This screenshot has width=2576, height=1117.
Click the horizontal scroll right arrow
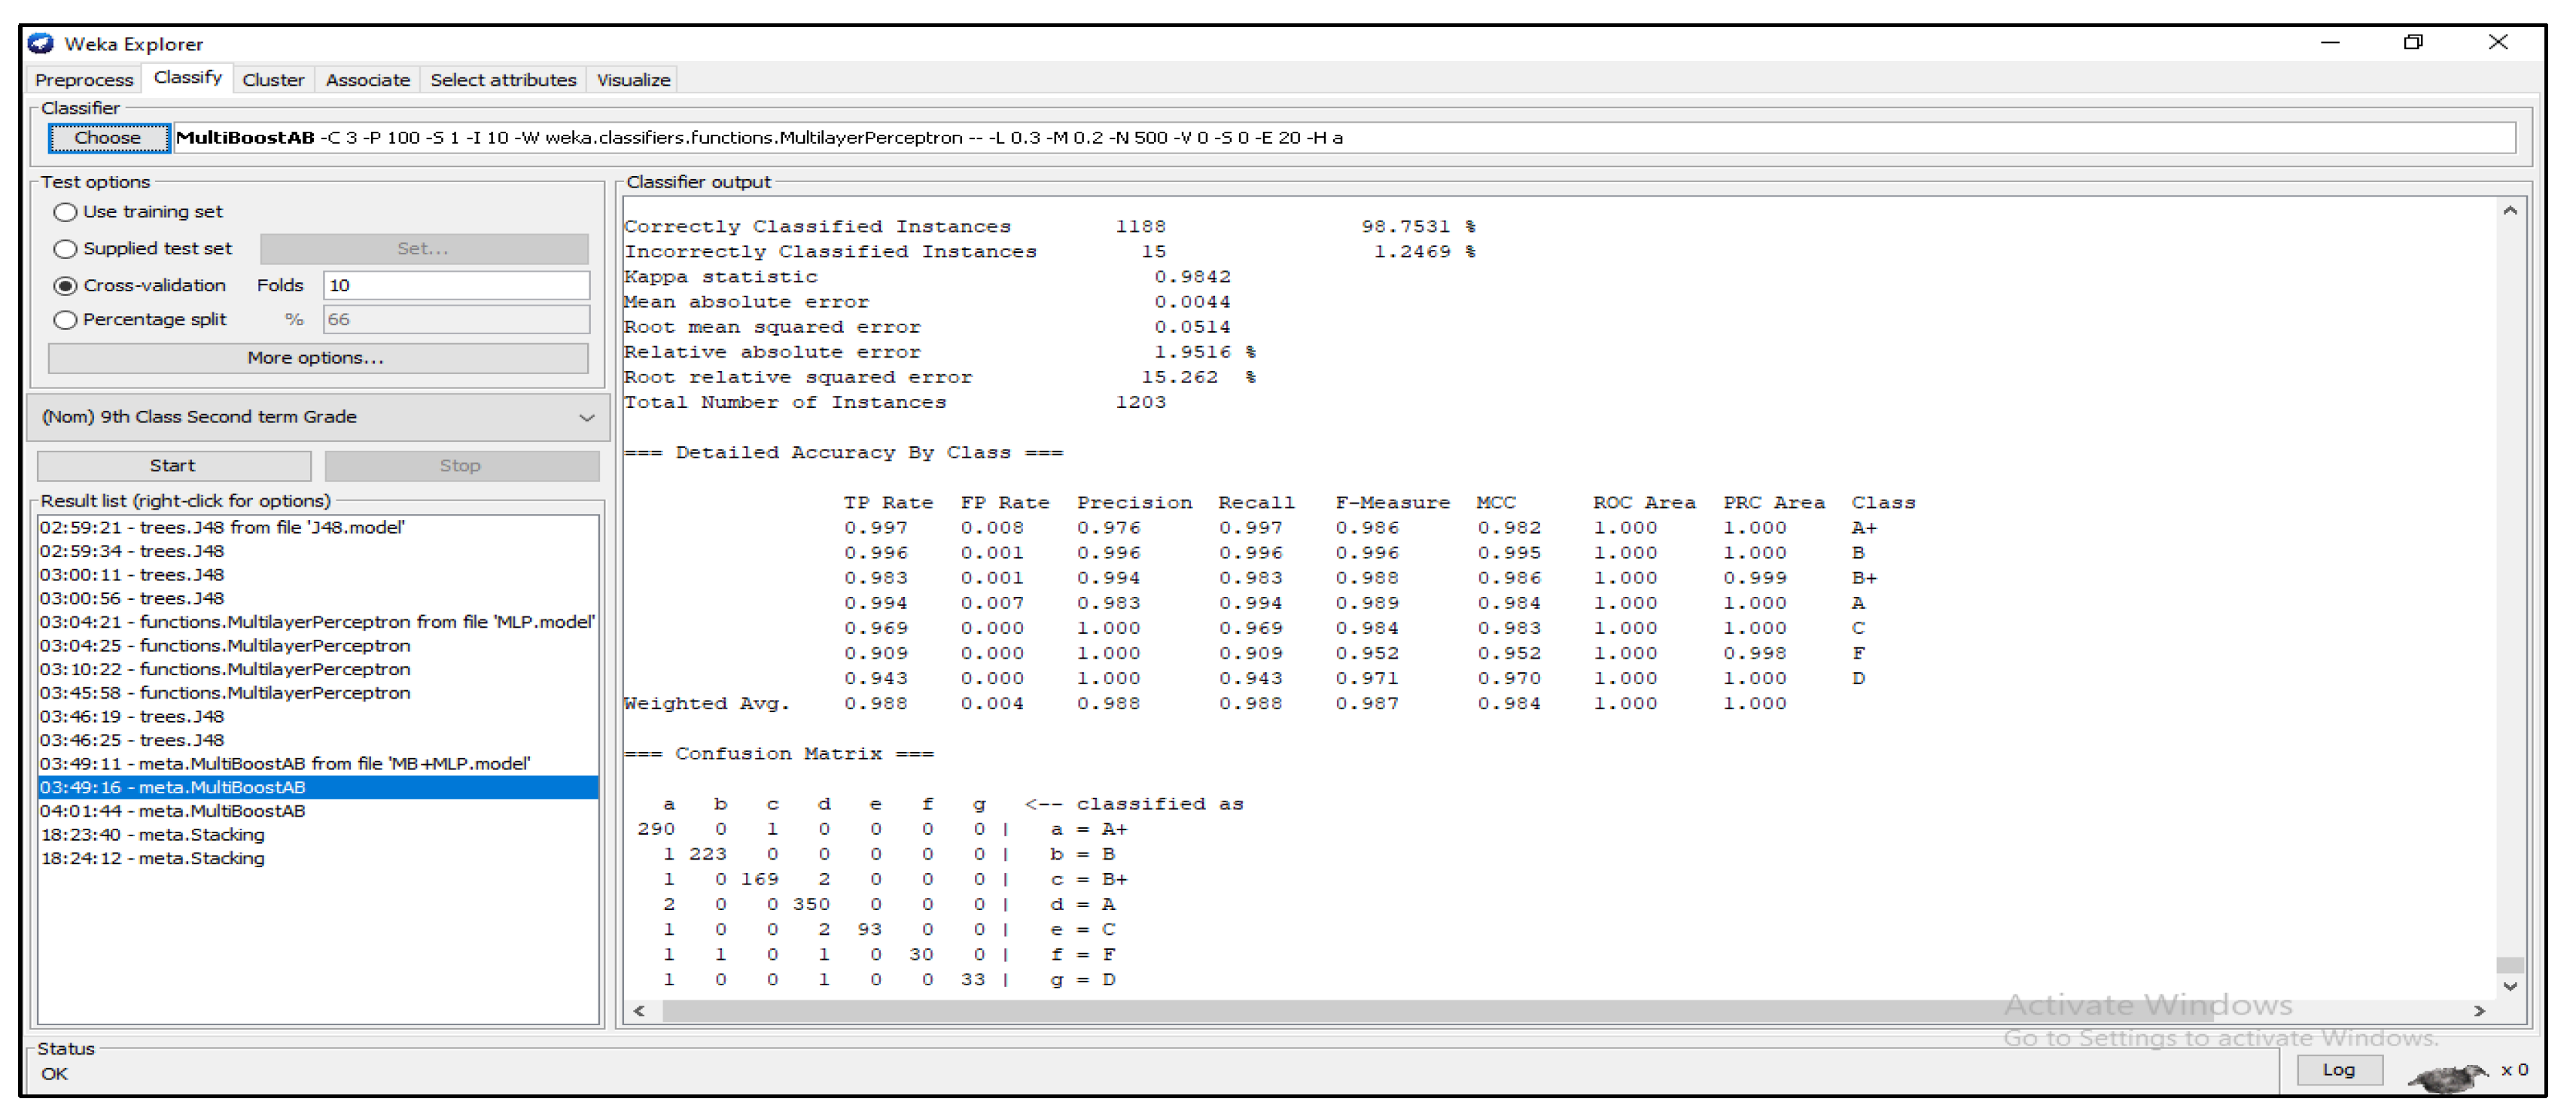pyautogui.click(x=2480, y=1011)
